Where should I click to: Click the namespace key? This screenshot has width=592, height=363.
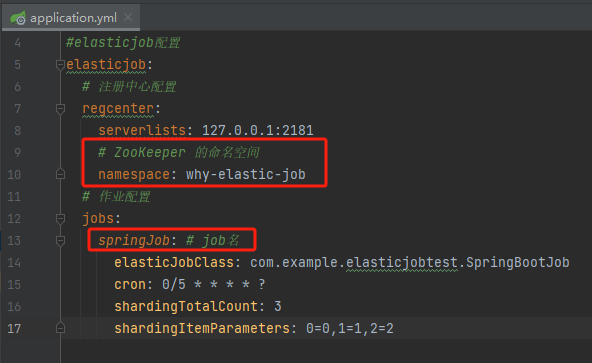(134, 175)
